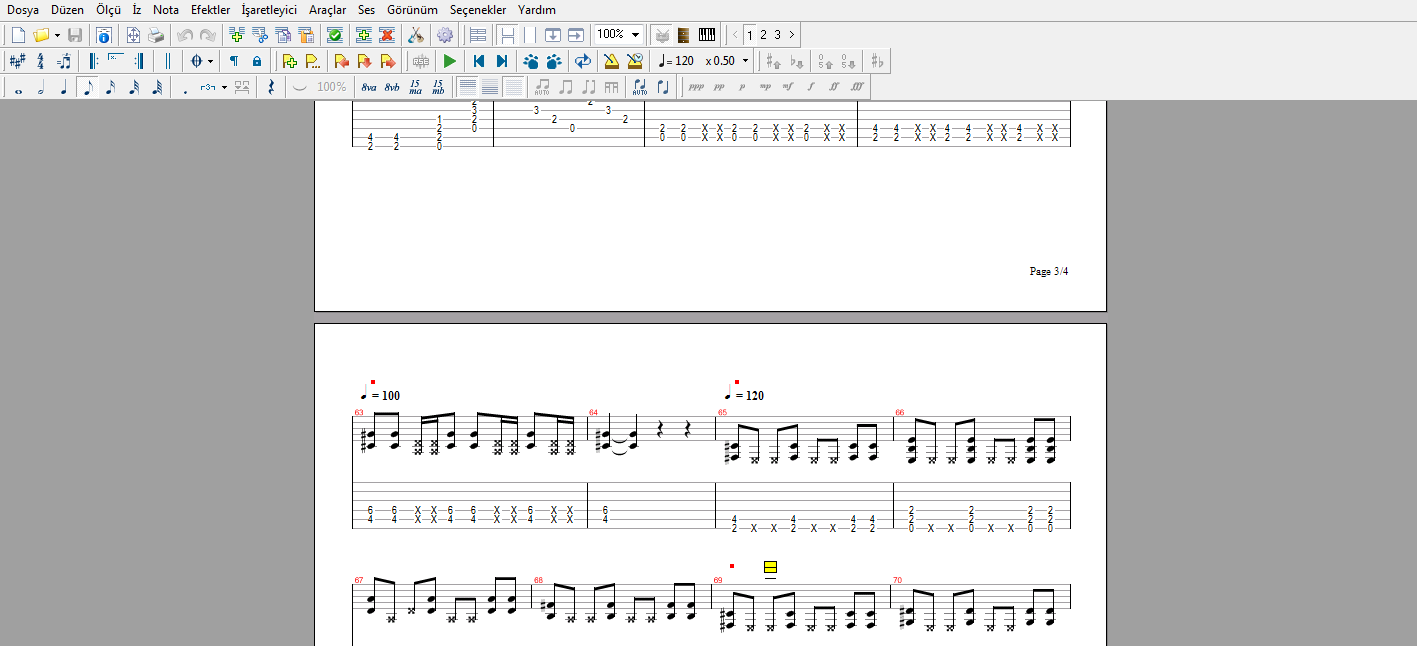Open the 100% zoom dropdown
Viewport: 1417px width, 646px height.
pos(635,35)
